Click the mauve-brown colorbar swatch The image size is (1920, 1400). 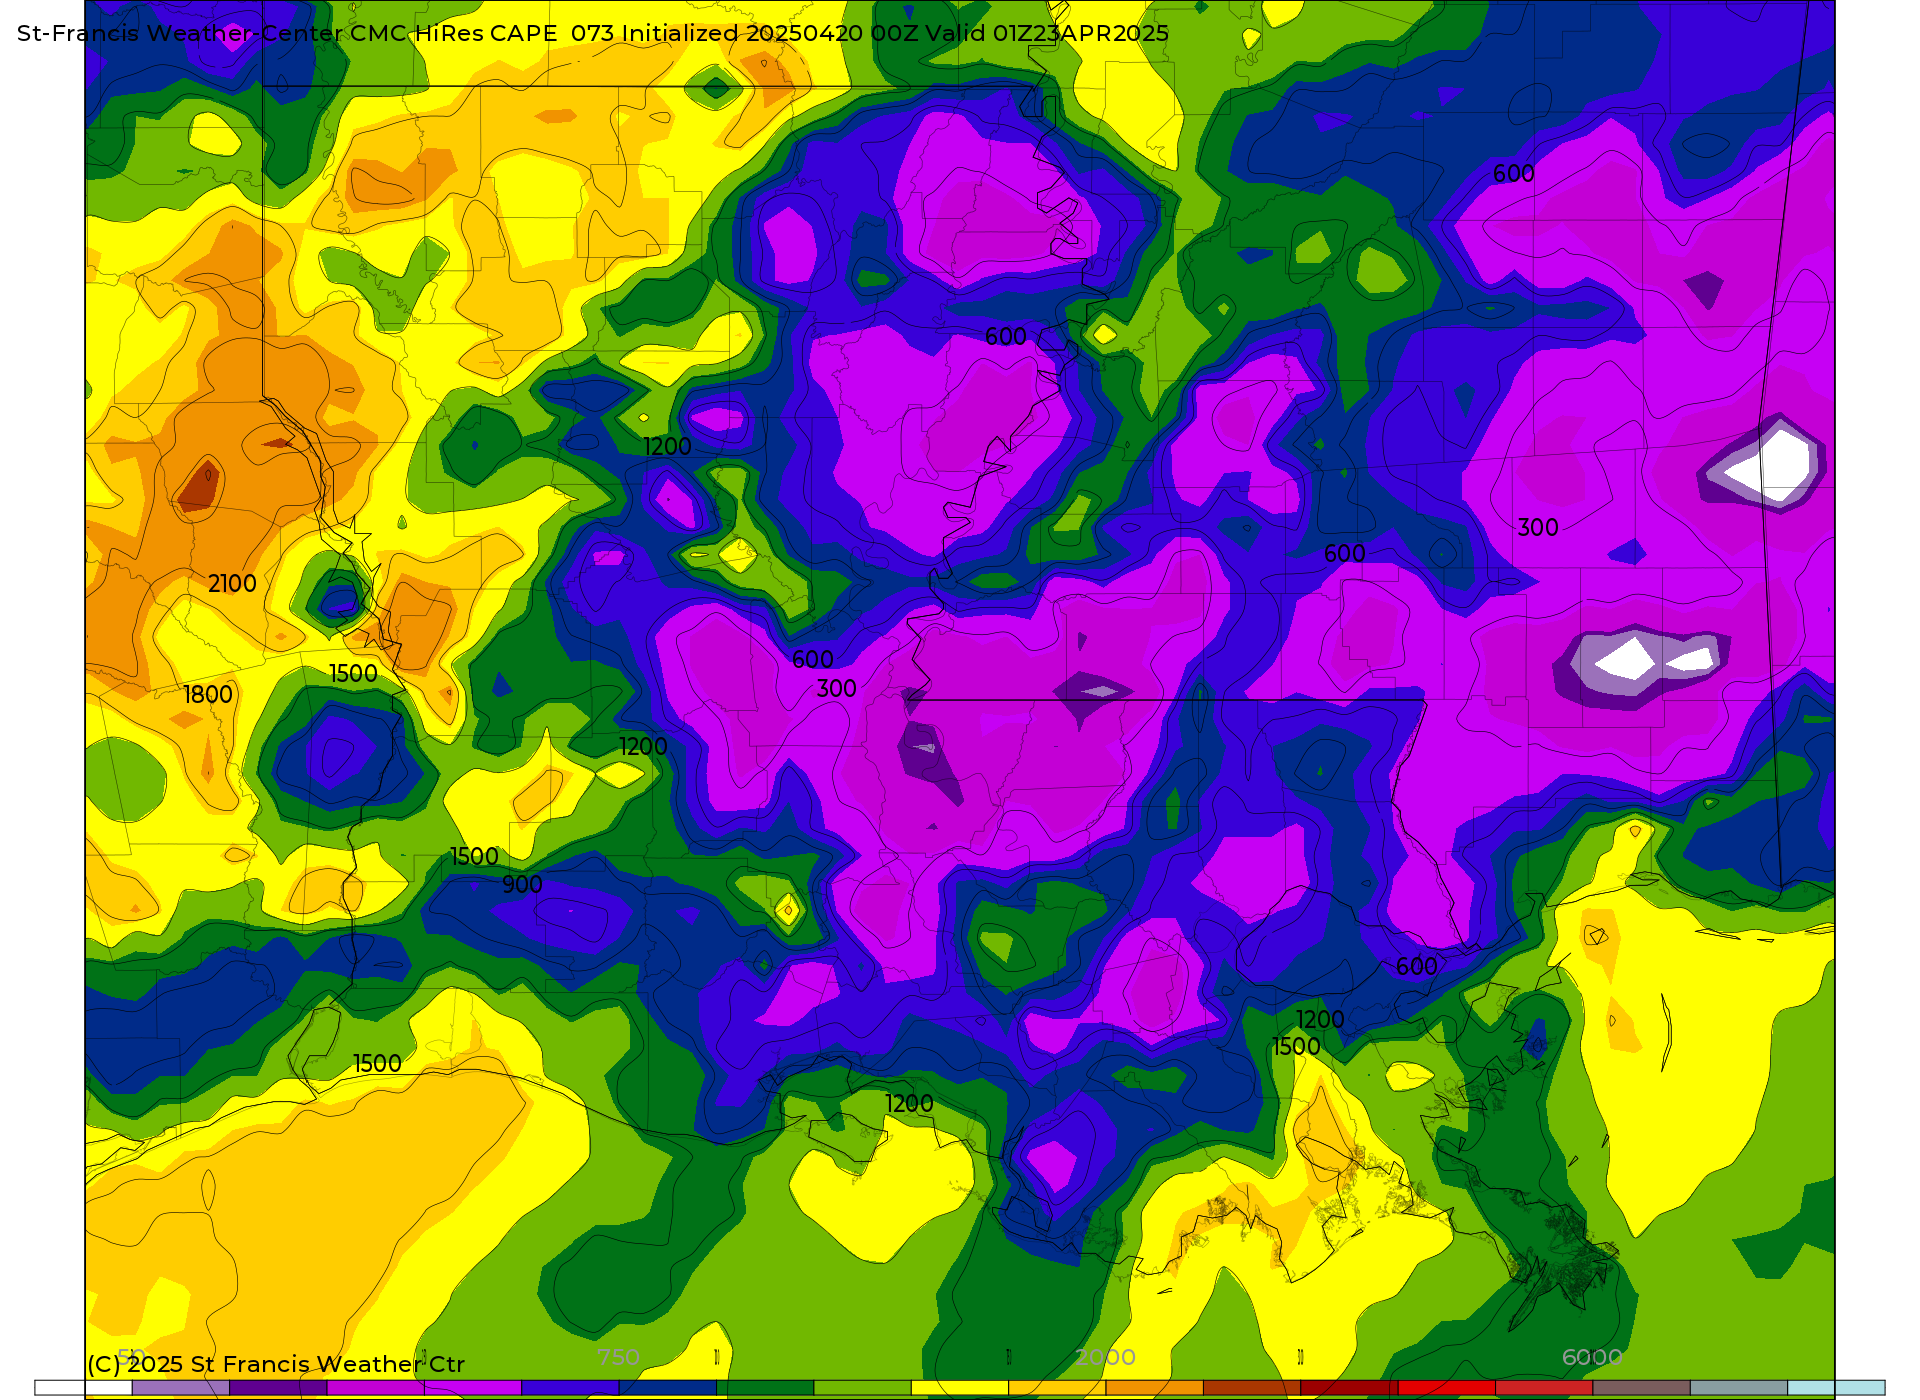tap(1642, 1388)
